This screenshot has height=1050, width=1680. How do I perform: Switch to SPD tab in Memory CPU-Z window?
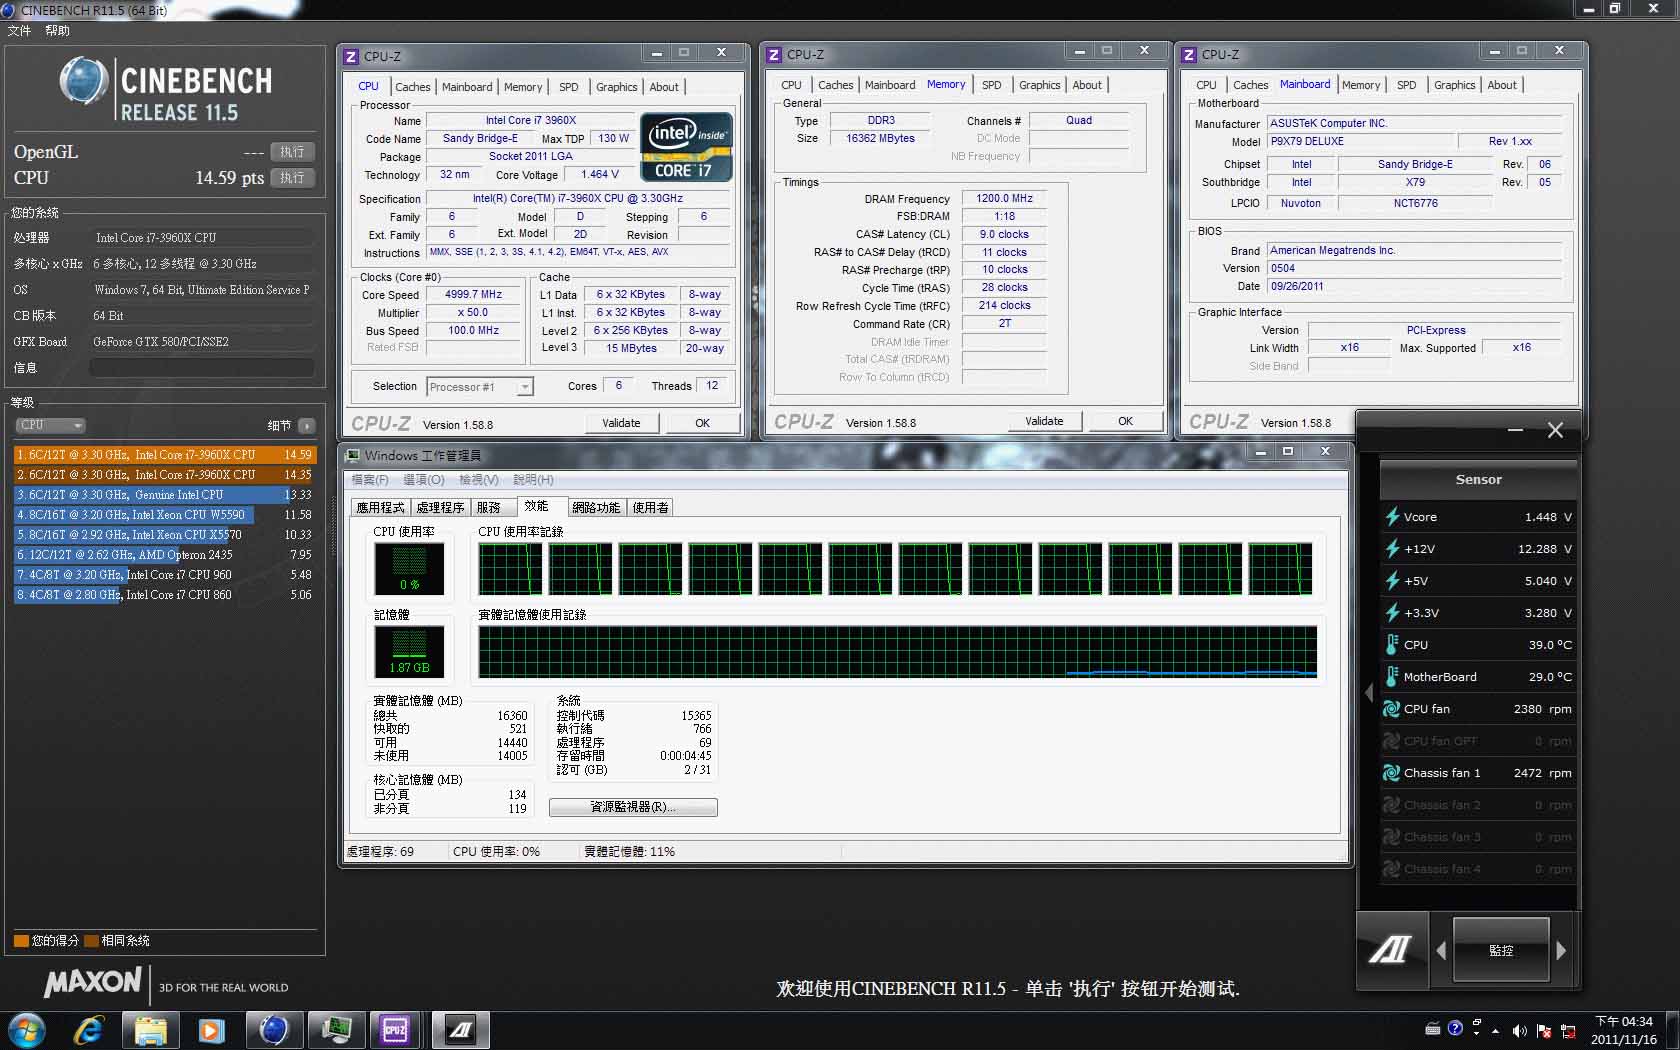[991, 85]
